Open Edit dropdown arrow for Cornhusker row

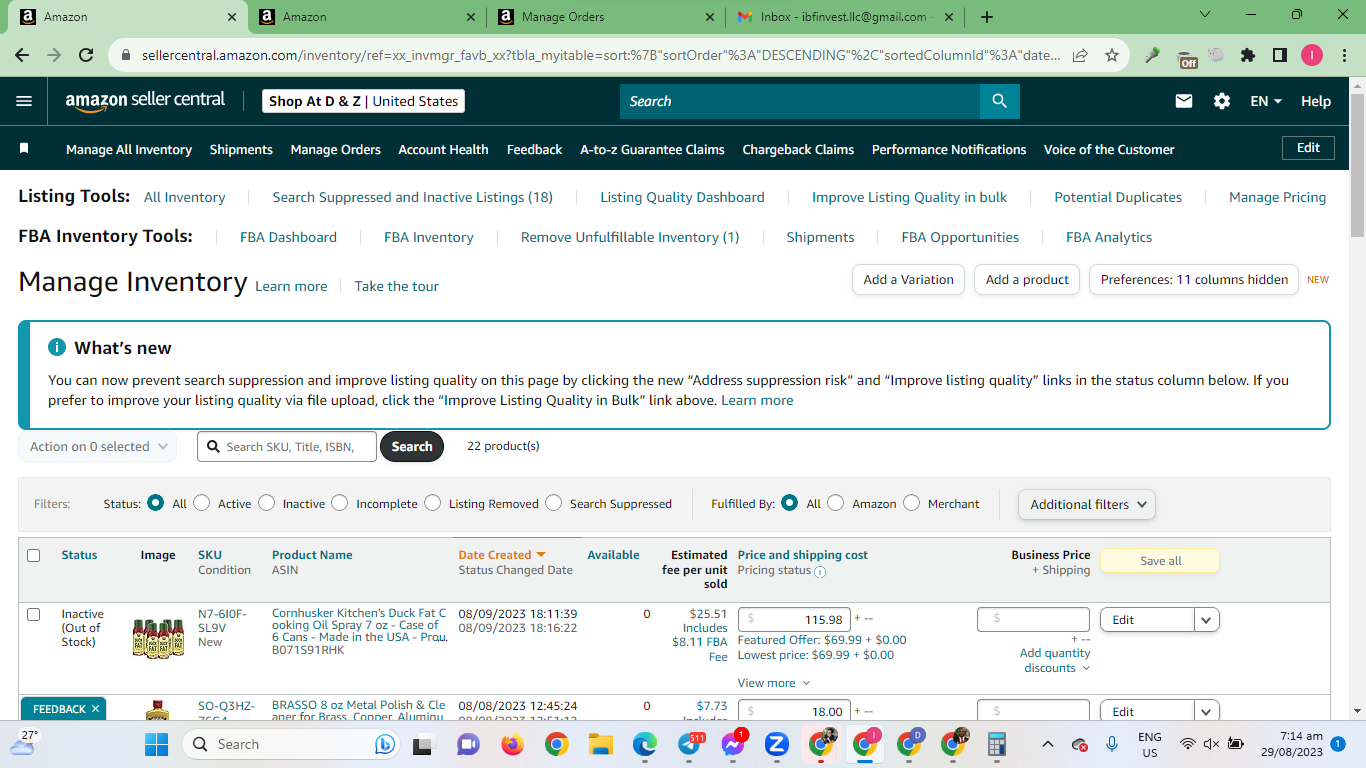[x=1206, y=620]
